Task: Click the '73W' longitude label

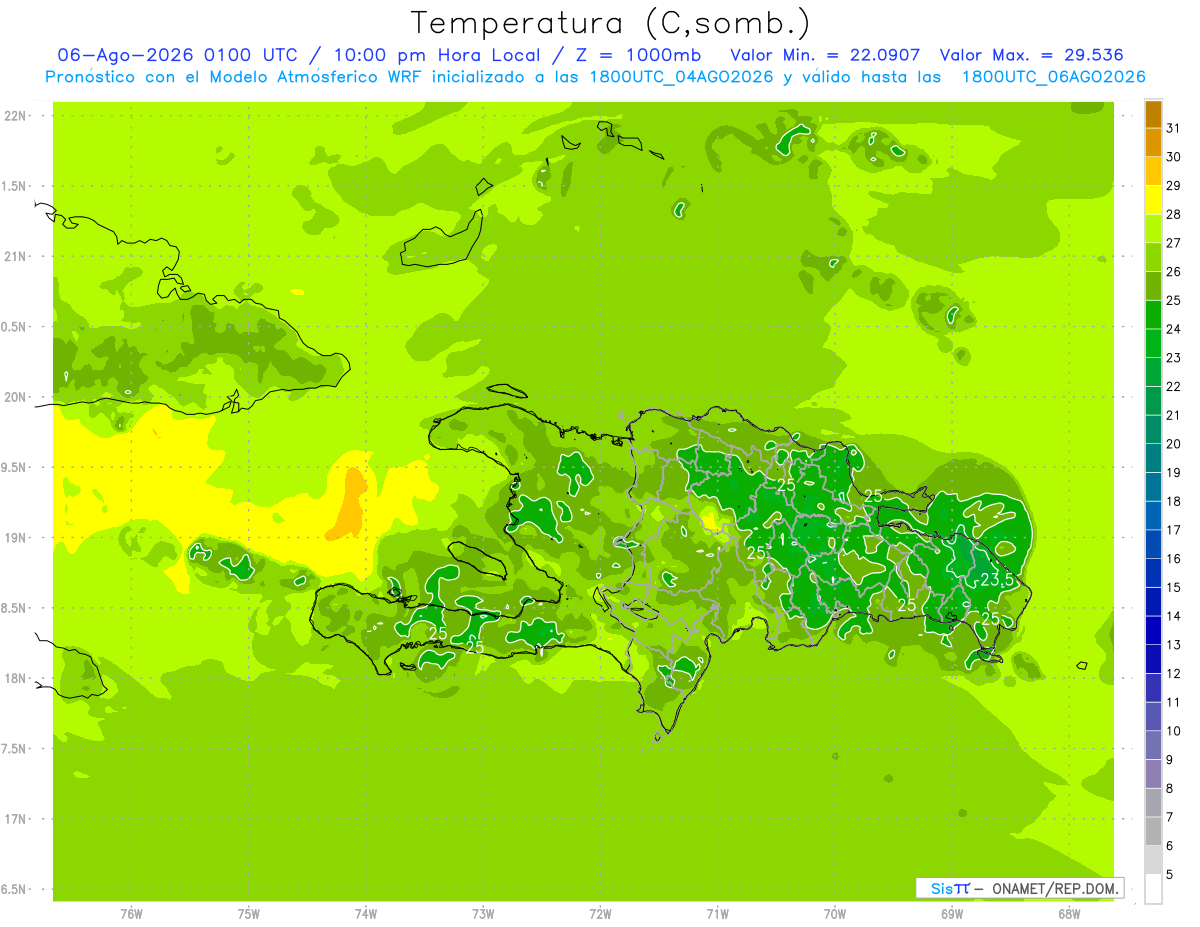Action: (x=483, y=914)
